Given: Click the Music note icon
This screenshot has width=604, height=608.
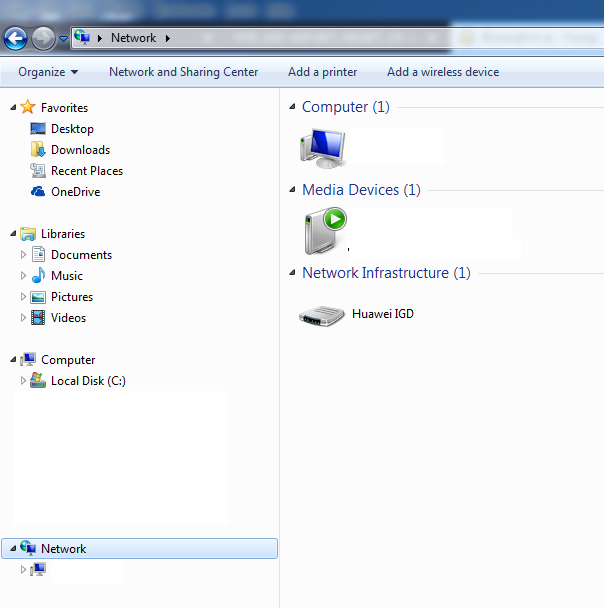Looking at the screenshot, I should click(x=38, y=275).
